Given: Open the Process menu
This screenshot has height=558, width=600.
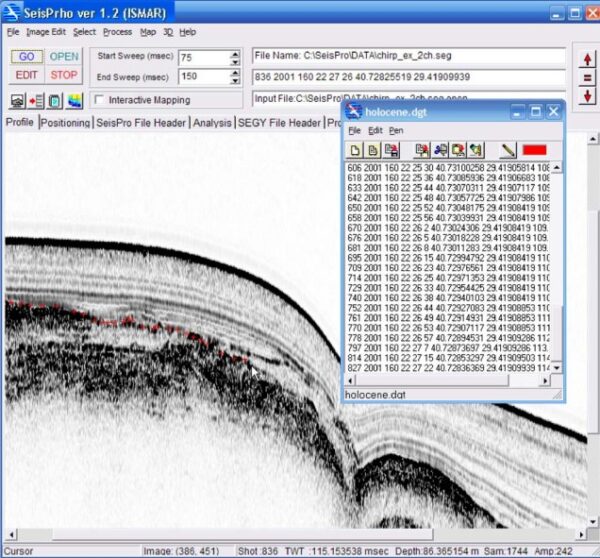Looking at the screenshot, I should point(117,32).
